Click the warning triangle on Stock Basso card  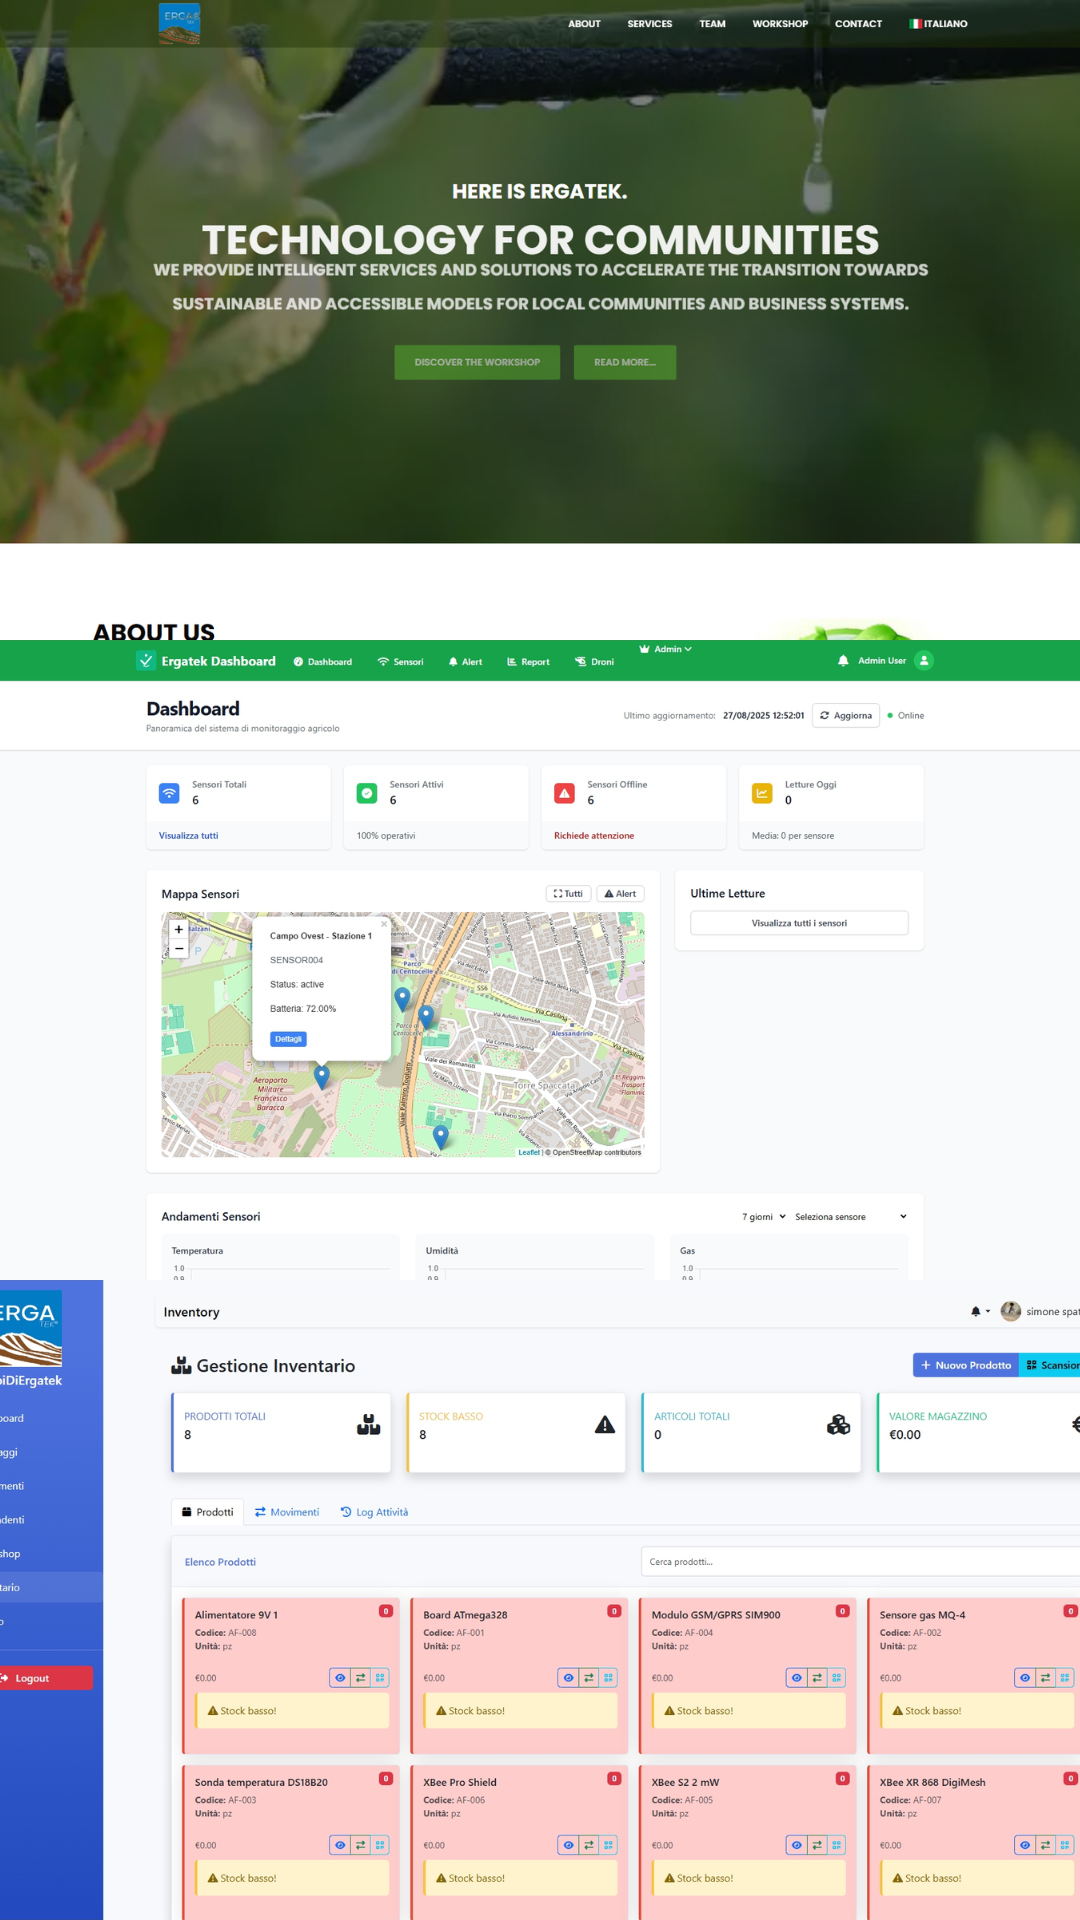(605, 1425)
